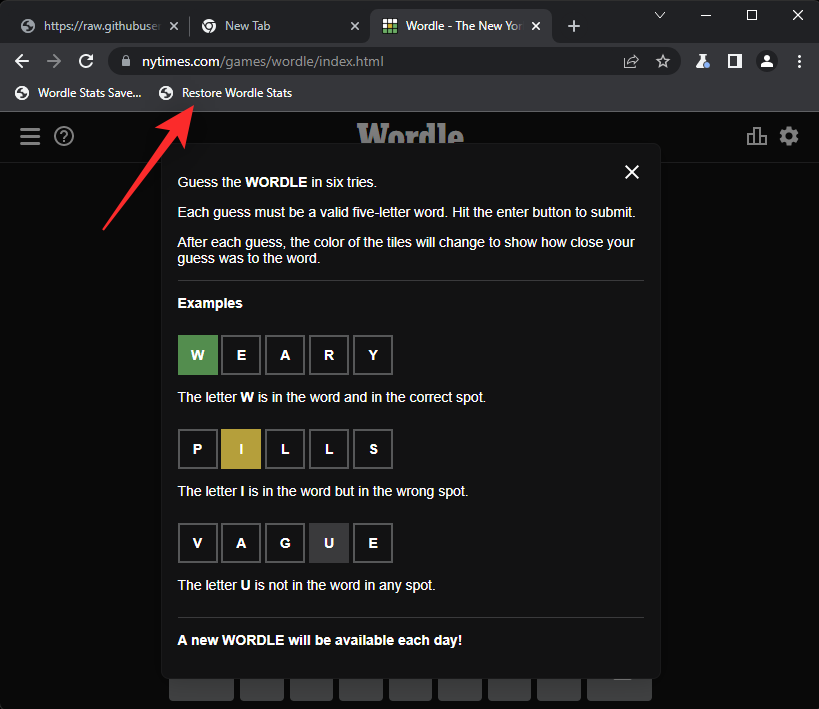Expand the tab search dropdown
Viewport: 819px width, 709px height.
tap(660, 15)
